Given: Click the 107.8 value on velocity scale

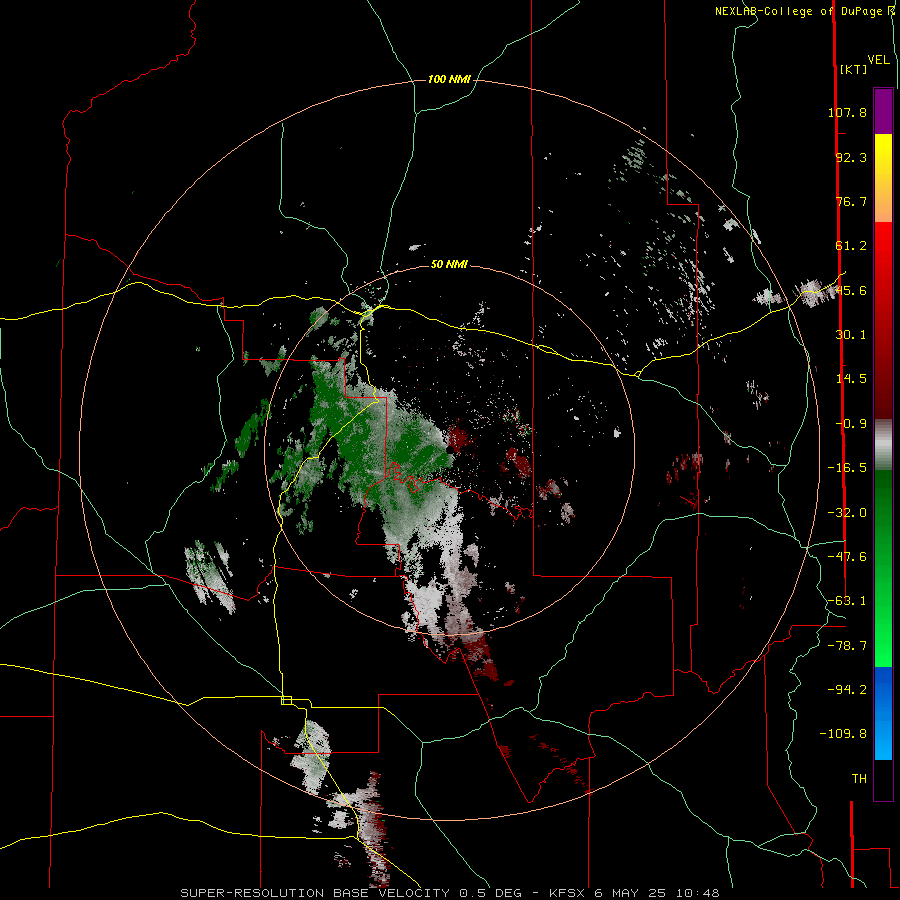Looking at the screenshot, I should click(847, 112).
